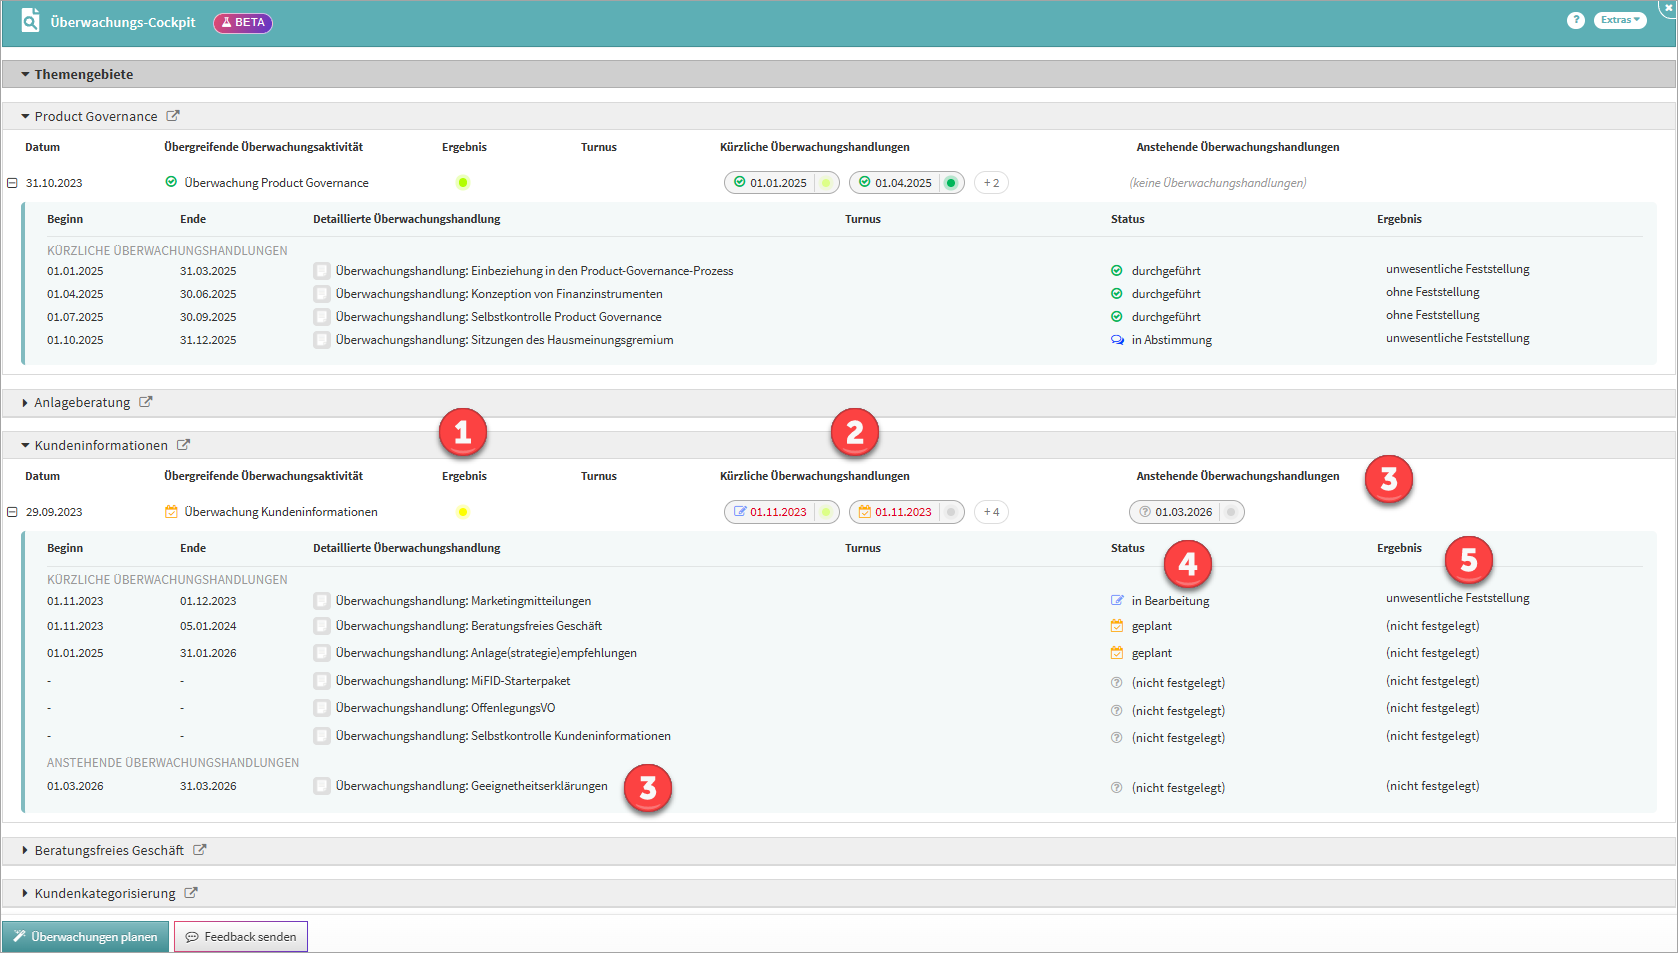The height and width of the screenshot is (953, 1678).
Task: Click Überwachungen planen button
Action: pos(86,937)
